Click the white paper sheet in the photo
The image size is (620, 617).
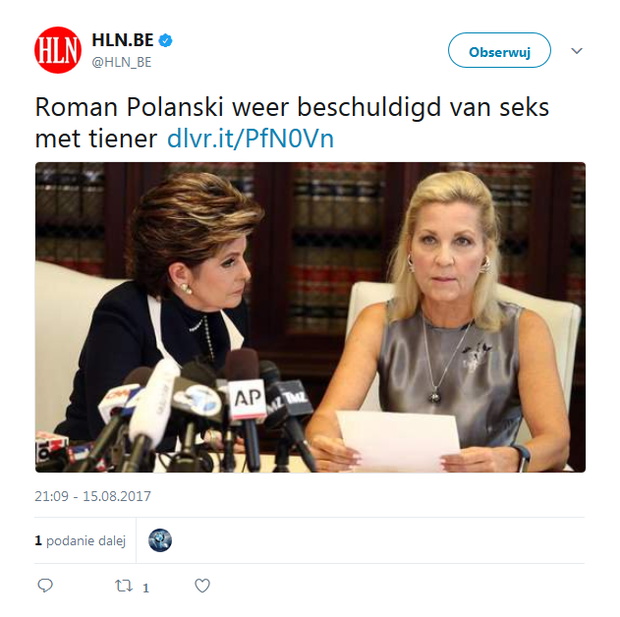398,439
